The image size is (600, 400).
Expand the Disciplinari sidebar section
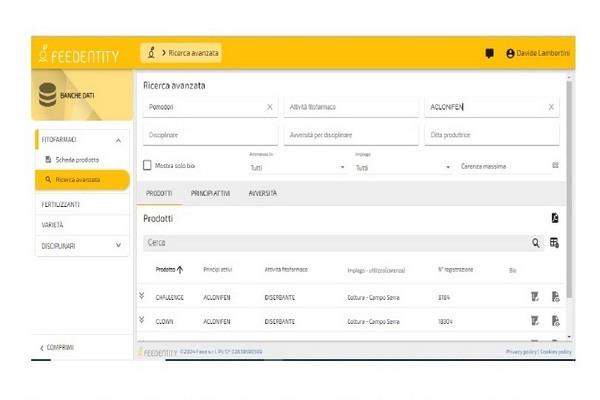(118, 245)
